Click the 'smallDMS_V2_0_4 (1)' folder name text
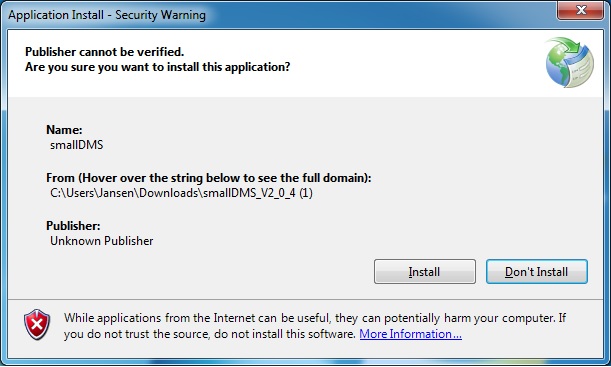 [x=258, y=193]
